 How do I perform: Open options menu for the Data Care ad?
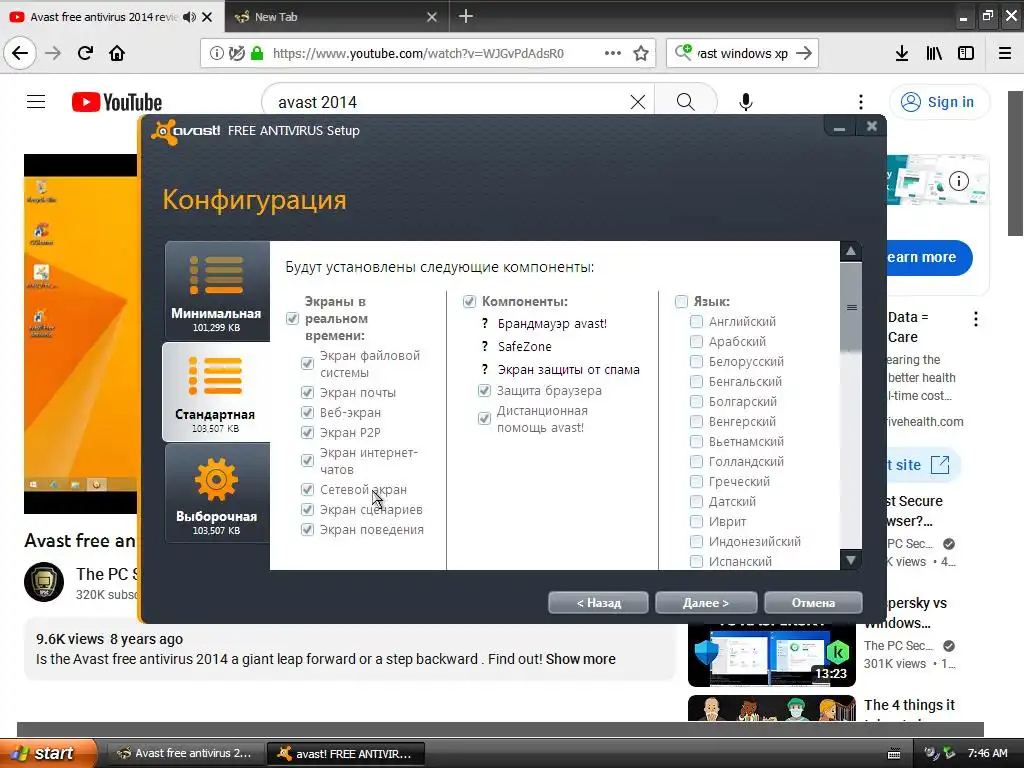click(x=976, y=319)
